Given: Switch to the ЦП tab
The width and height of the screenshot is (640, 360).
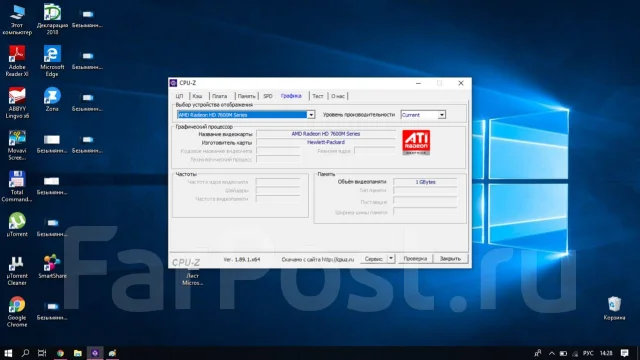Looking at the screenshot, I should point(179,96).
